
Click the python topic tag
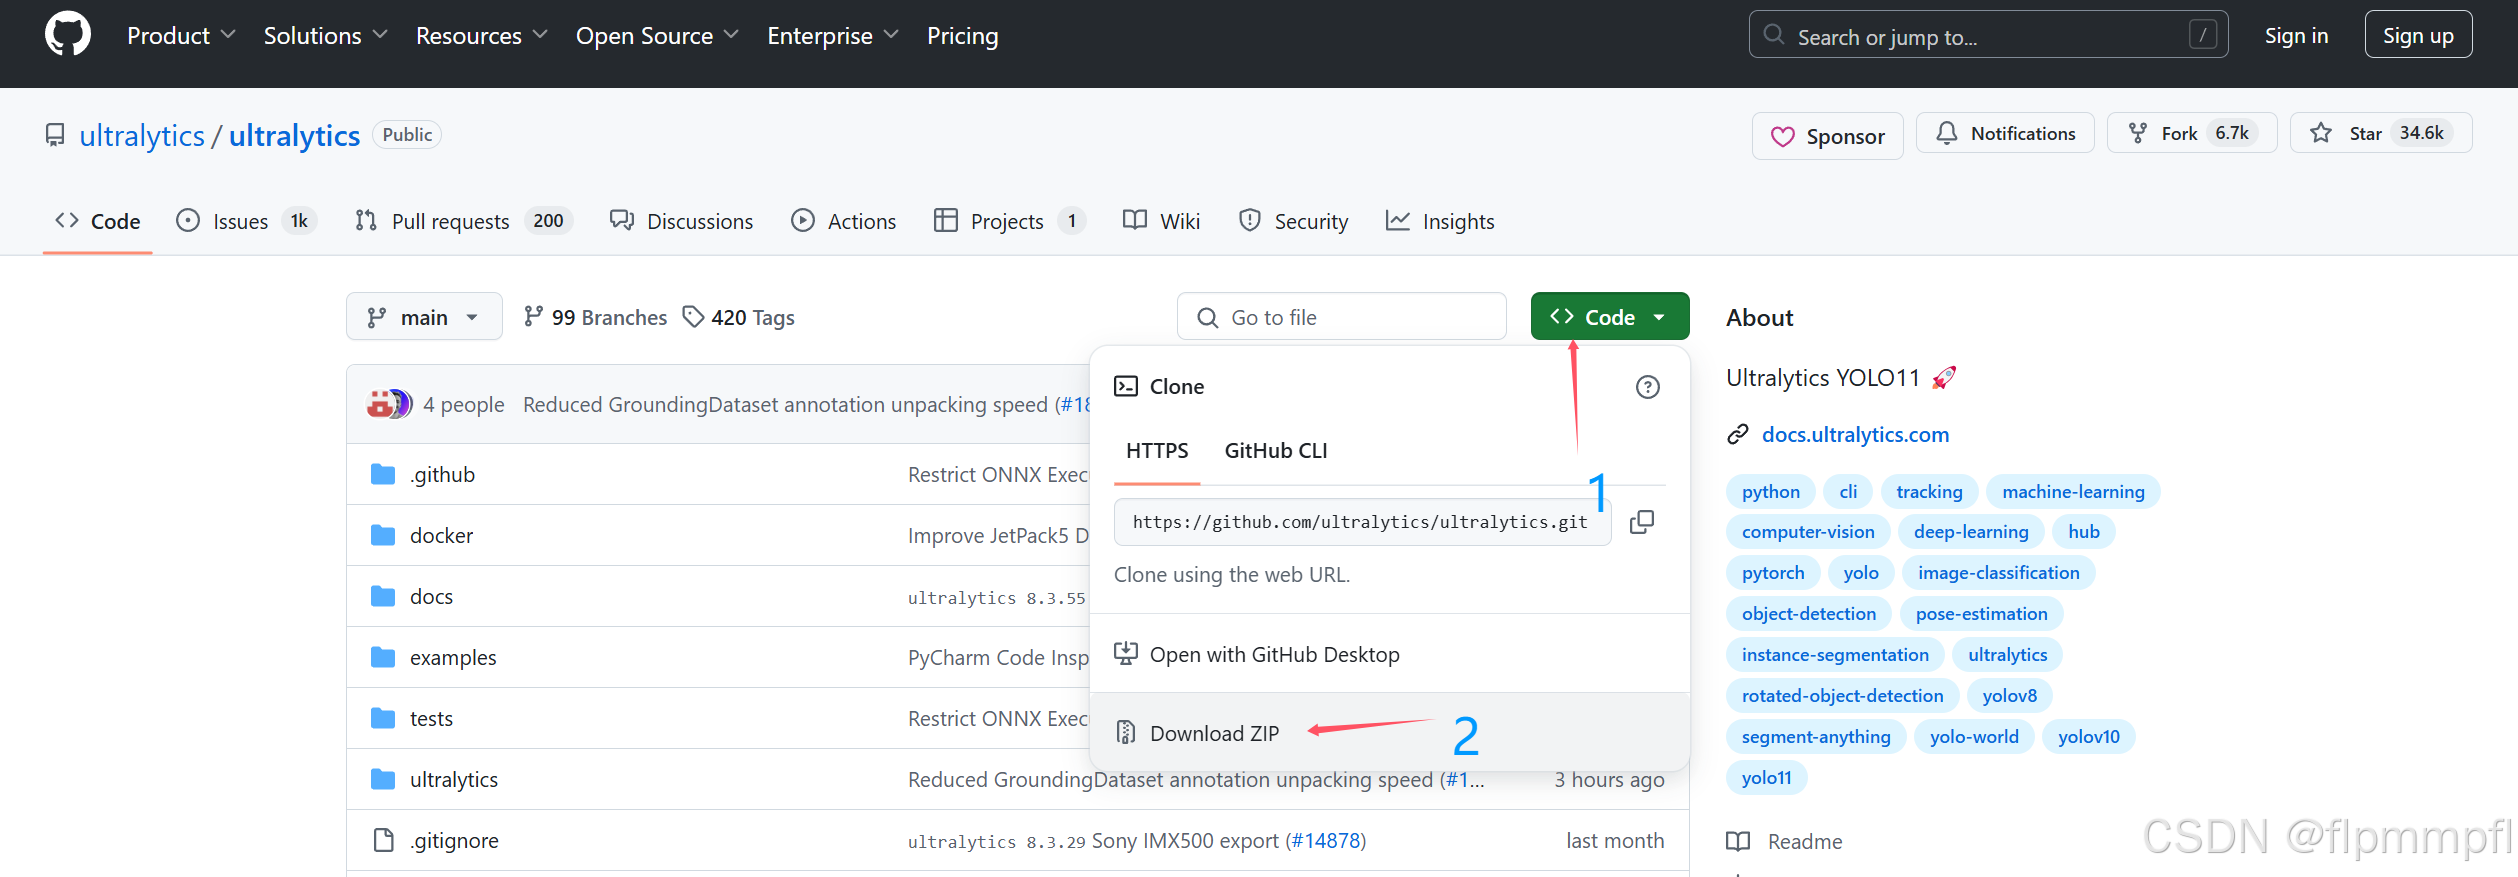pyautogui.click(x=1770, y=491)
